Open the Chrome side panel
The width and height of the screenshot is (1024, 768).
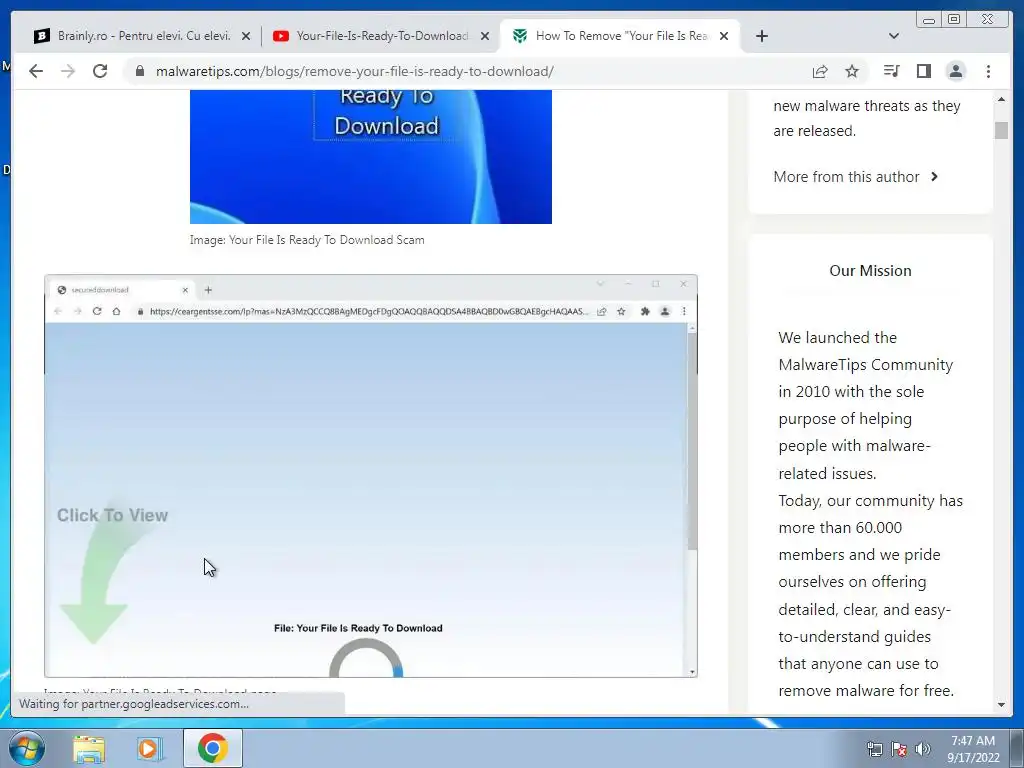coord(923,71)
